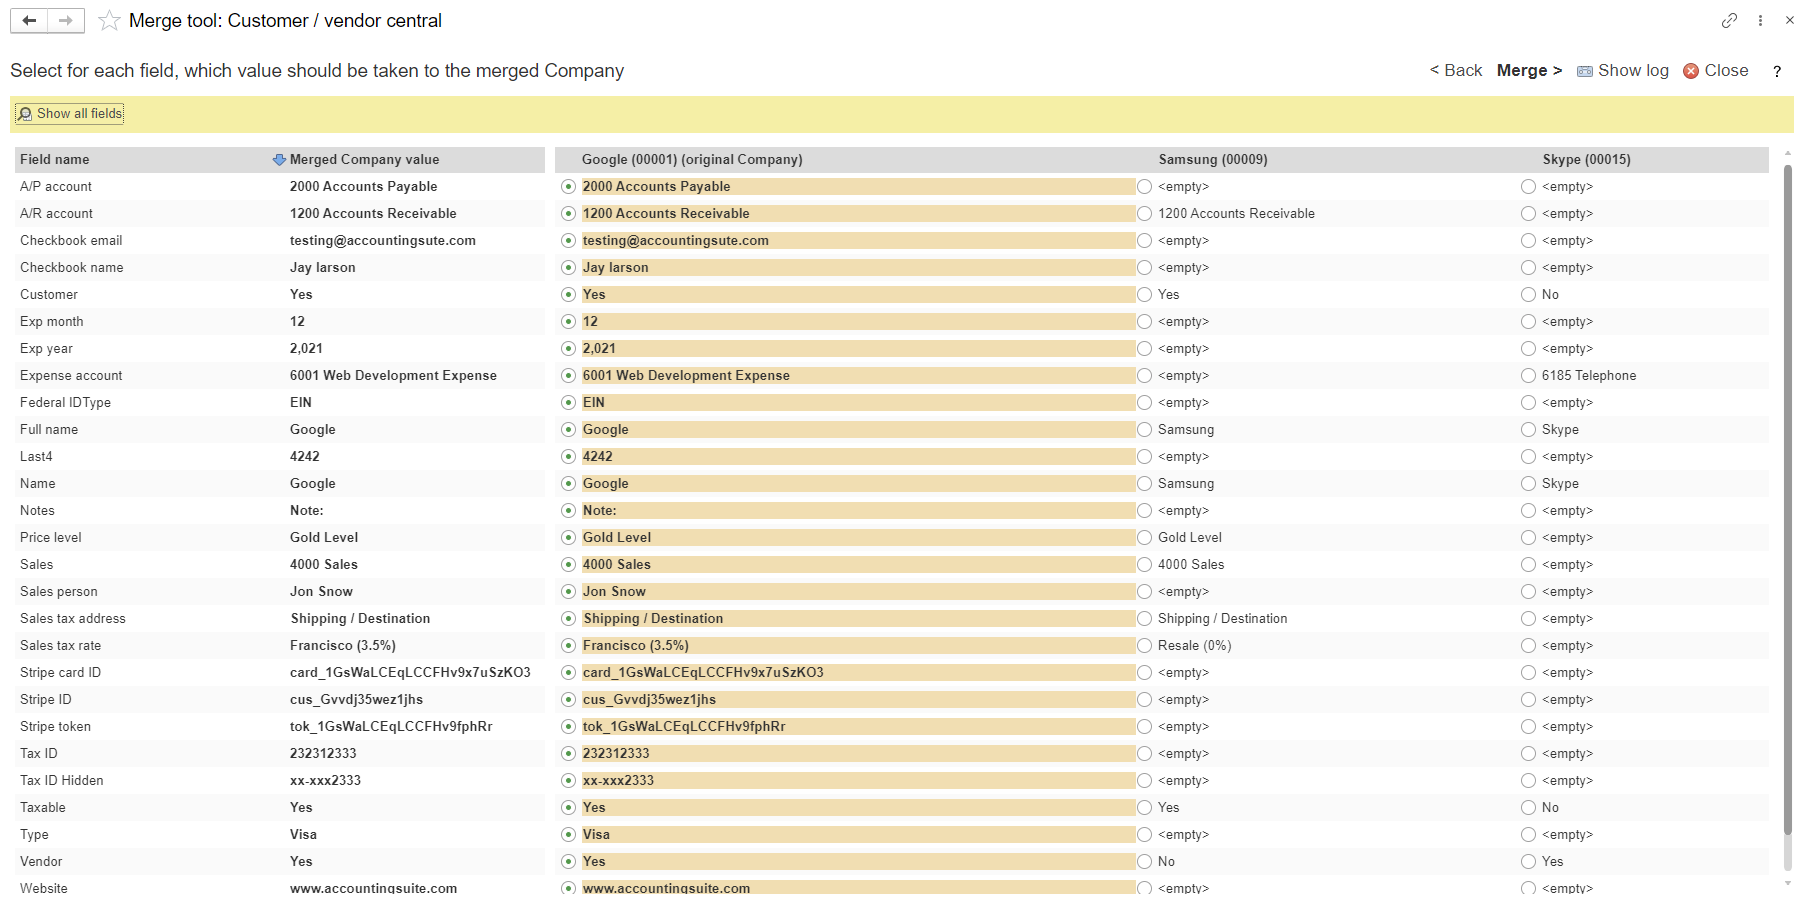
Task: Select the Federal IDType field name
Action: point(65,403)
